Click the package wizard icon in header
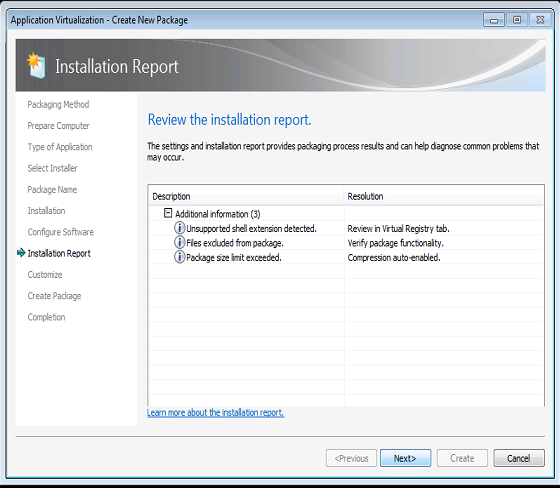 [36, 65]
